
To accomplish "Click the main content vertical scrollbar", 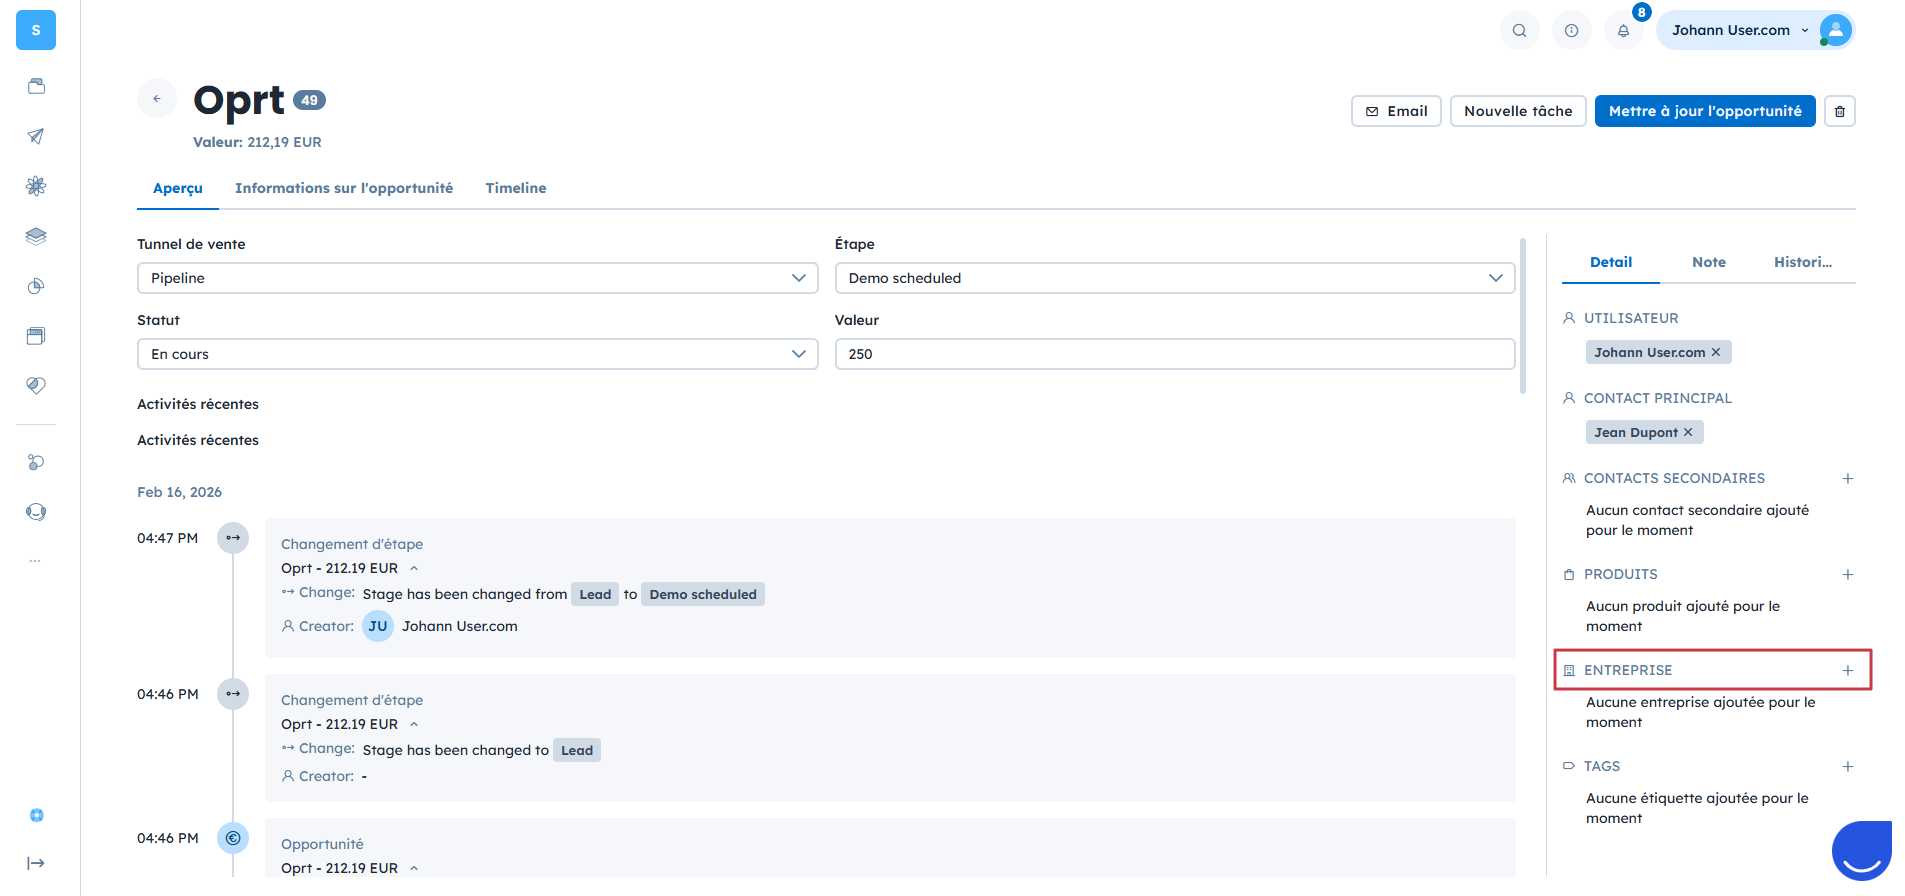I will pyautogui.click(x=1523, y=316).
